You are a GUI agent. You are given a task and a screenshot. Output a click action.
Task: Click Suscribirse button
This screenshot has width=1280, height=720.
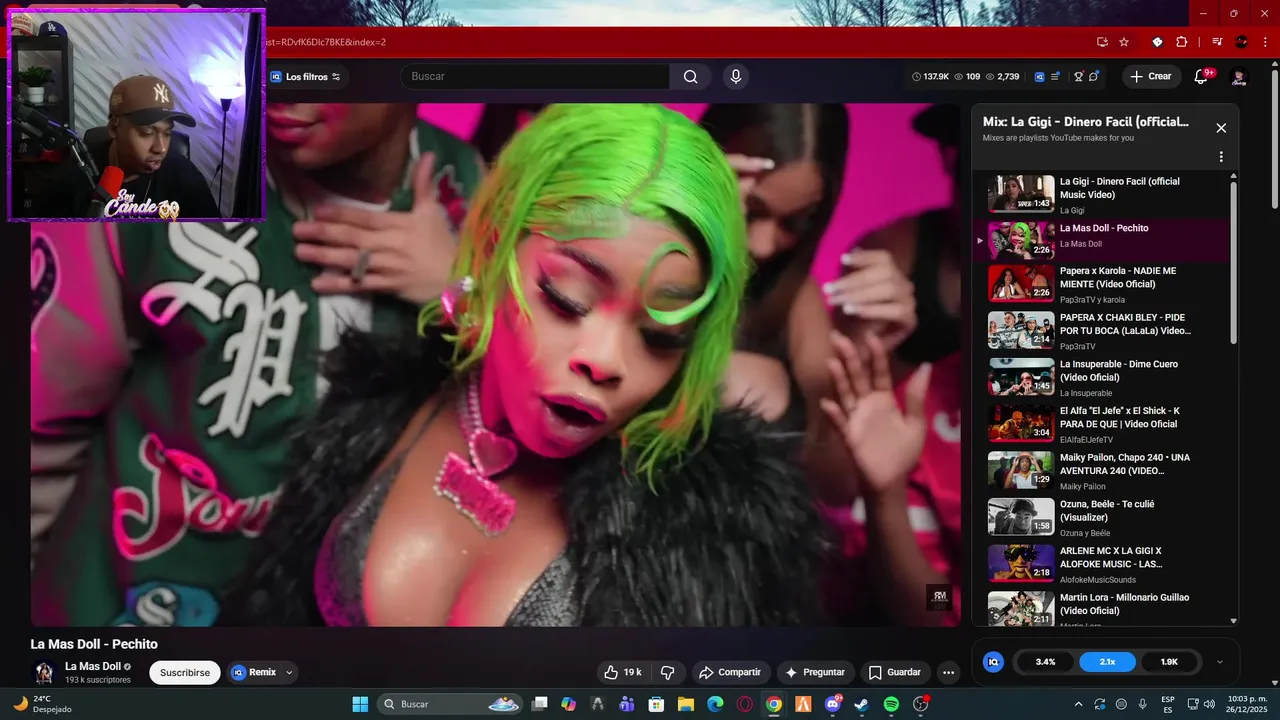pyautogui.click(x=185, y=673)
